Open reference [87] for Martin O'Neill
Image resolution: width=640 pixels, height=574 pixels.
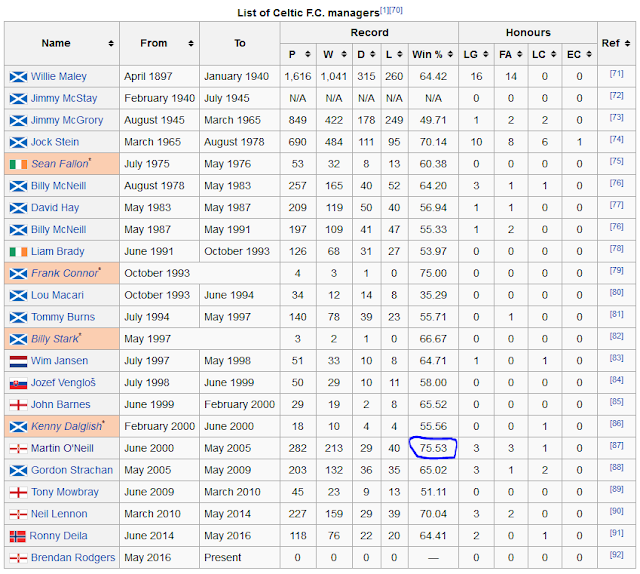[616, 445]
